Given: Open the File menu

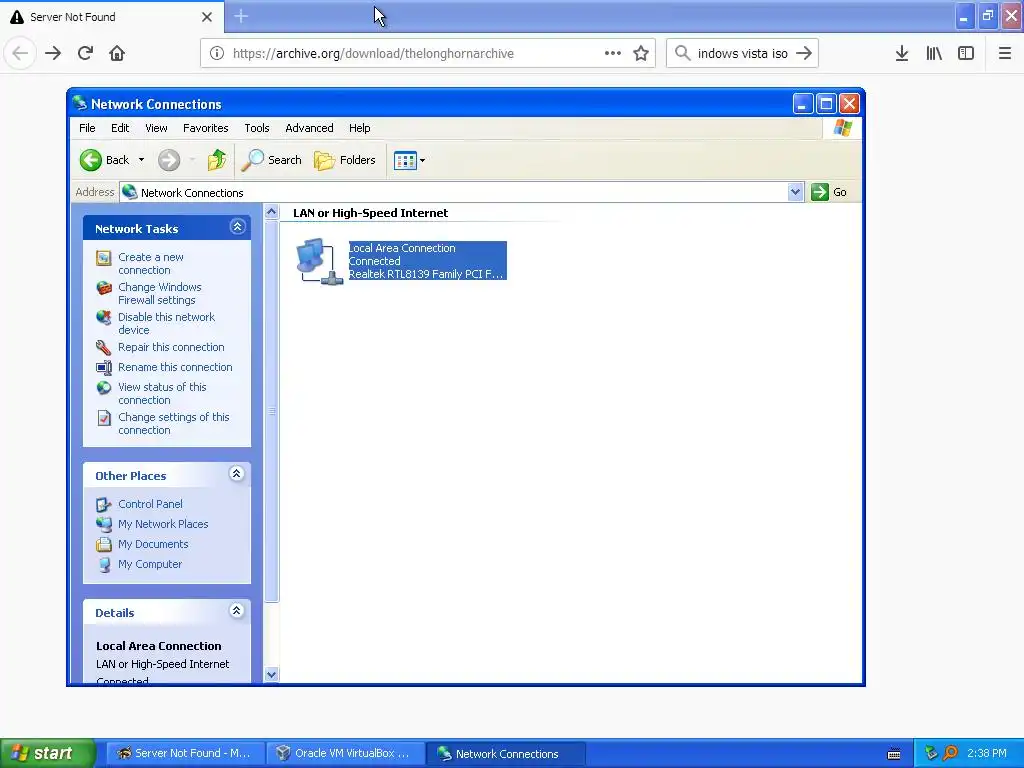Looking at the screenshot, I should pos(87,128).
